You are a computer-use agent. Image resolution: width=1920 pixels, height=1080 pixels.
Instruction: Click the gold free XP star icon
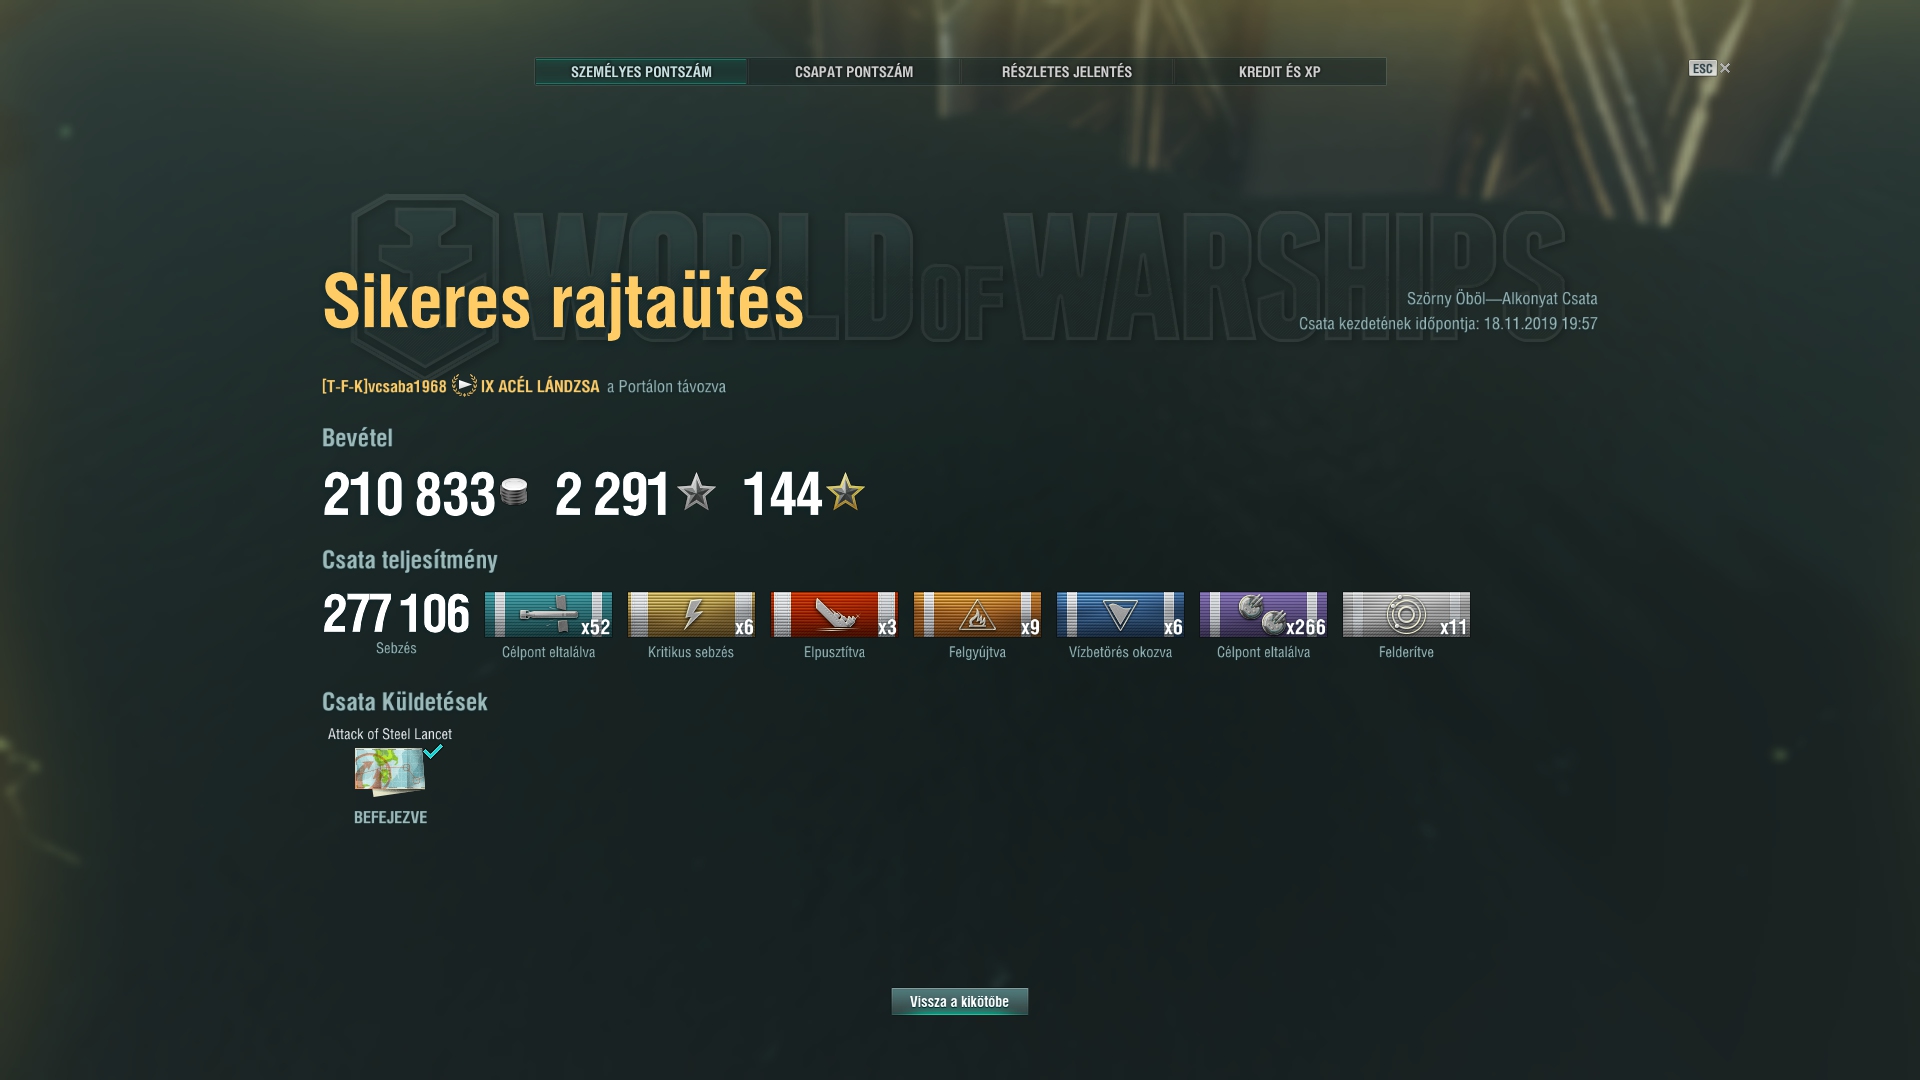(845, 492)
